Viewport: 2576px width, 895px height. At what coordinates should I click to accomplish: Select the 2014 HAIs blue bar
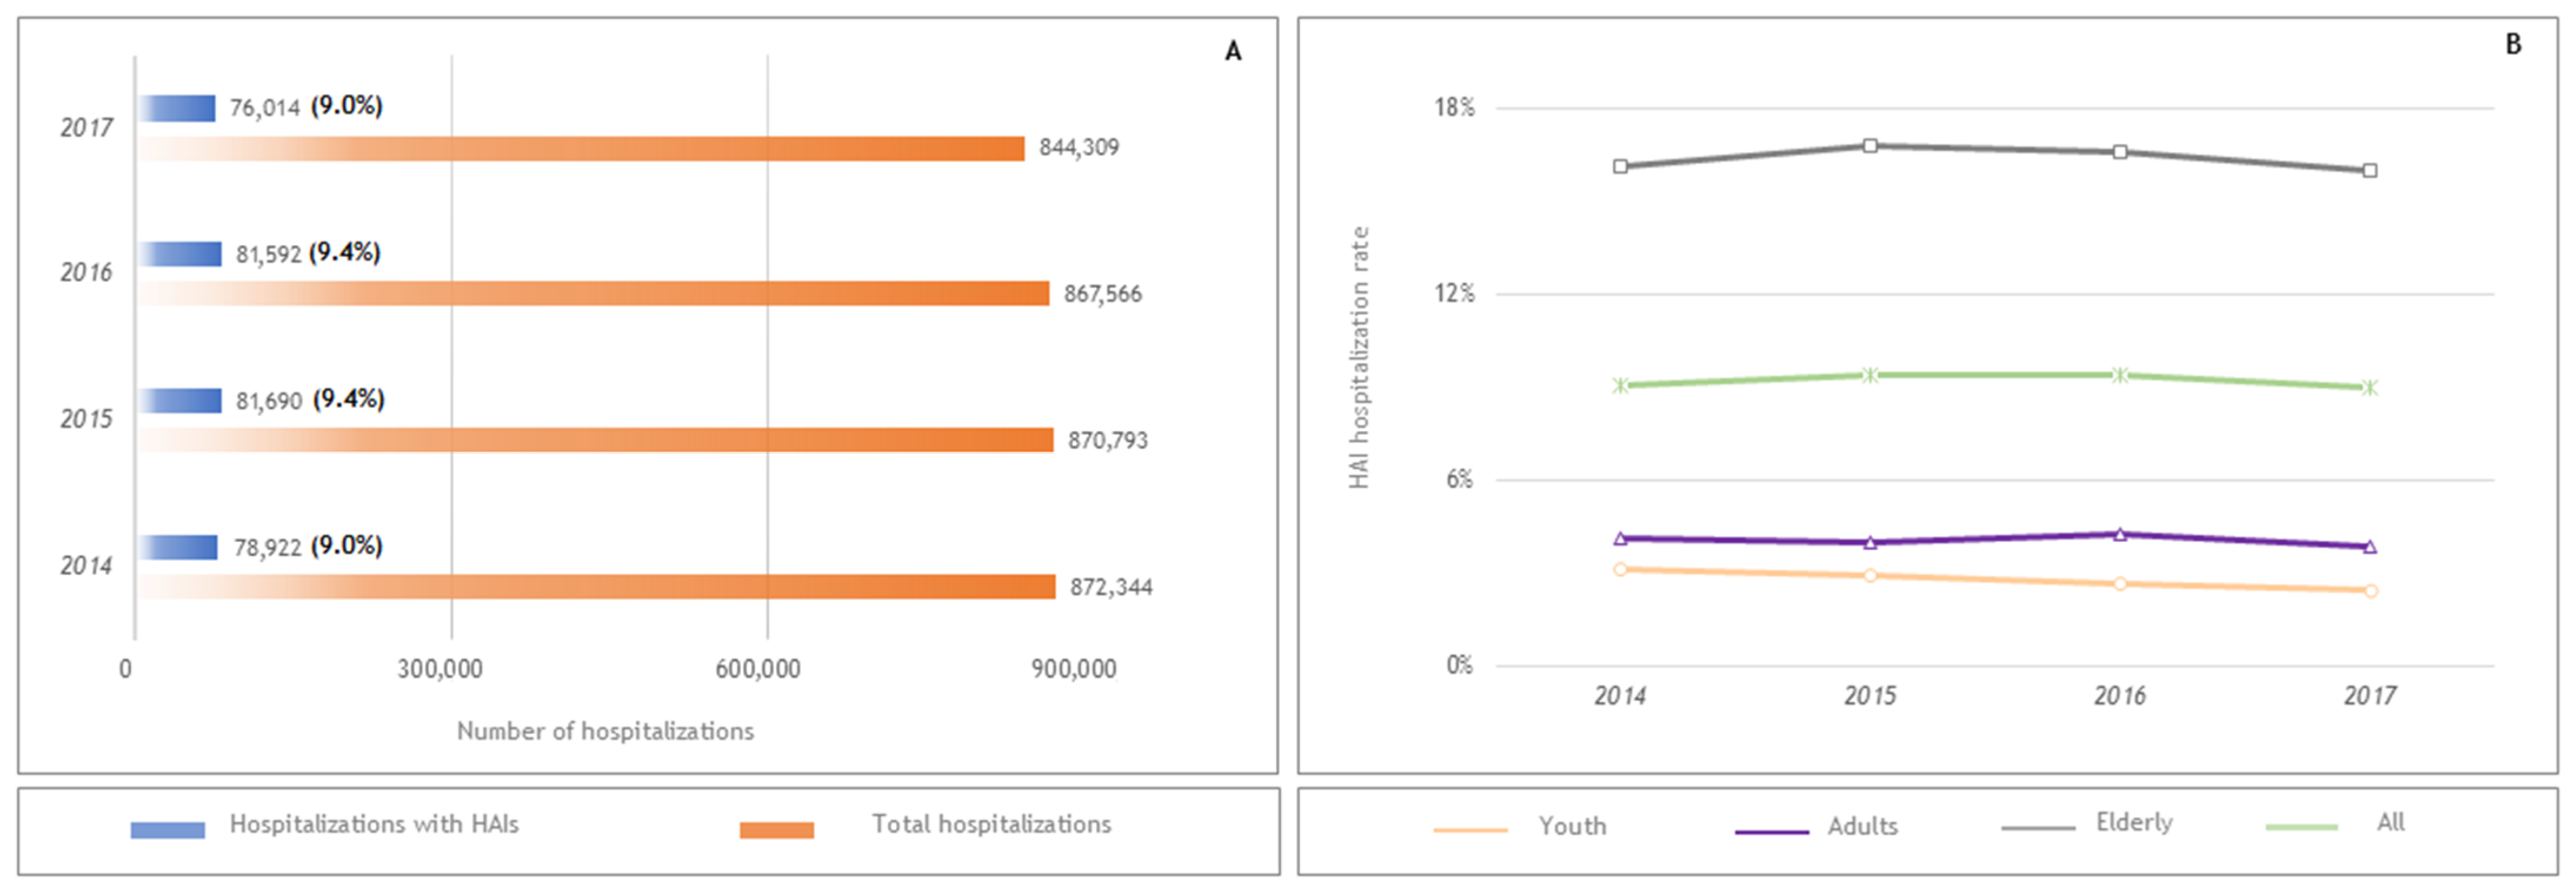(x=178, y=547)
